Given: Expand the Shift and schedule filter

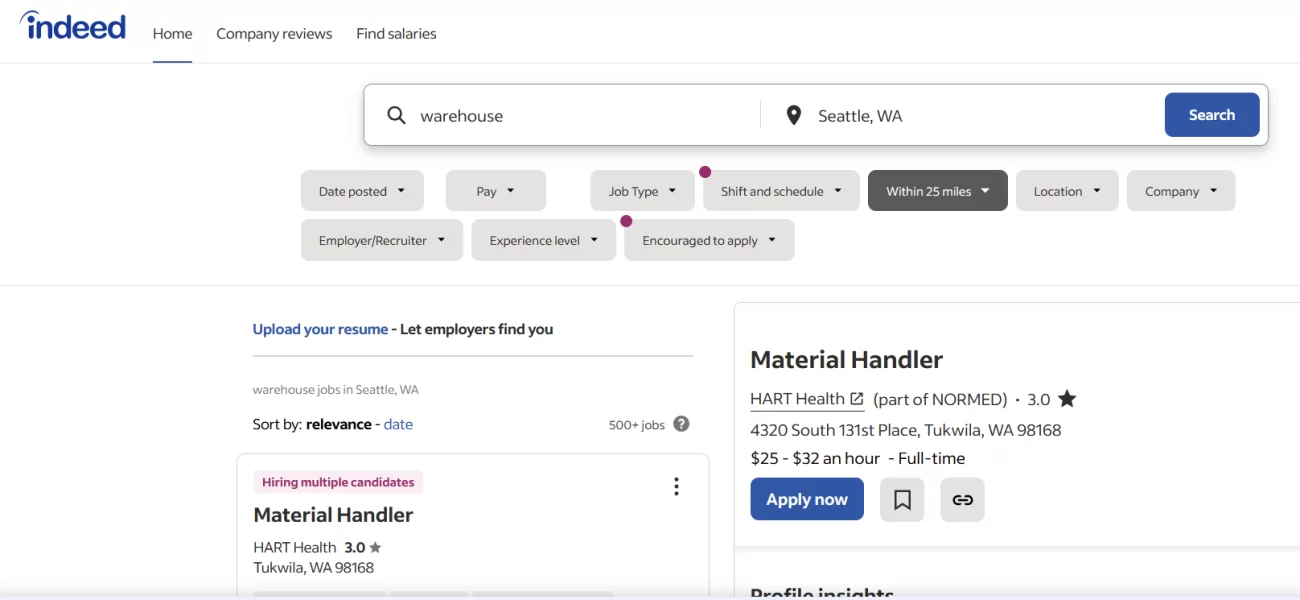Looking at the screenshot, I should [781, 191].
